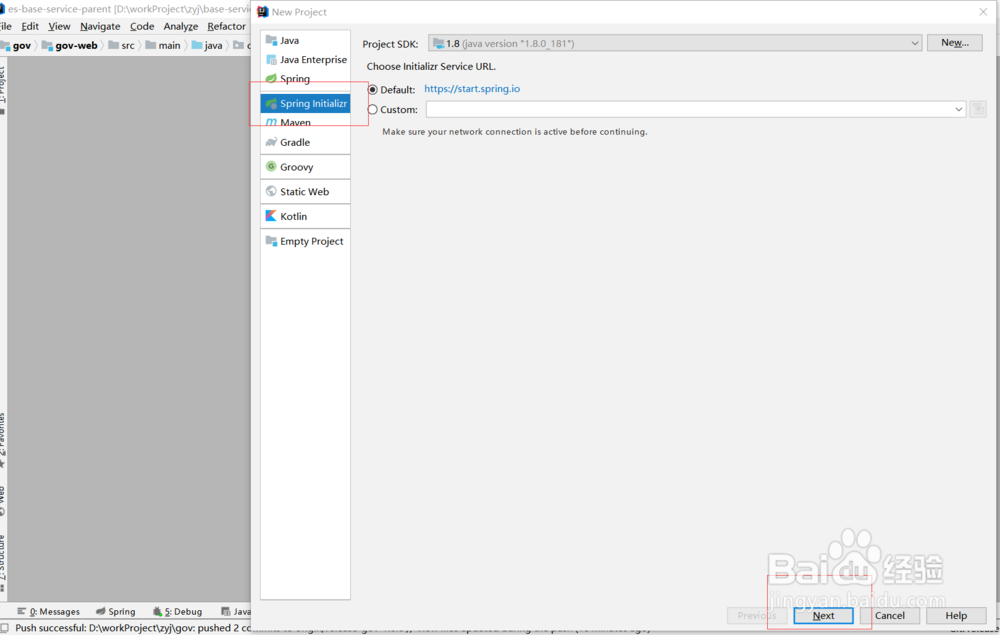Image resolution: width=1000 pixels, height=635 pixels.
Task: Open the Refactor menu in IntelliJ
Action: point(226,26)
